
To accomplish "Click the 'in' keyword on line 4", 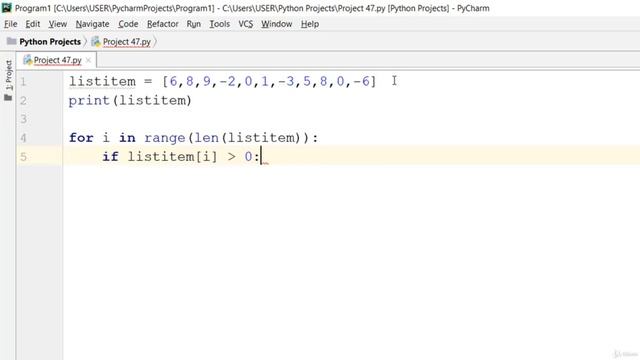I will pos(127,138).
